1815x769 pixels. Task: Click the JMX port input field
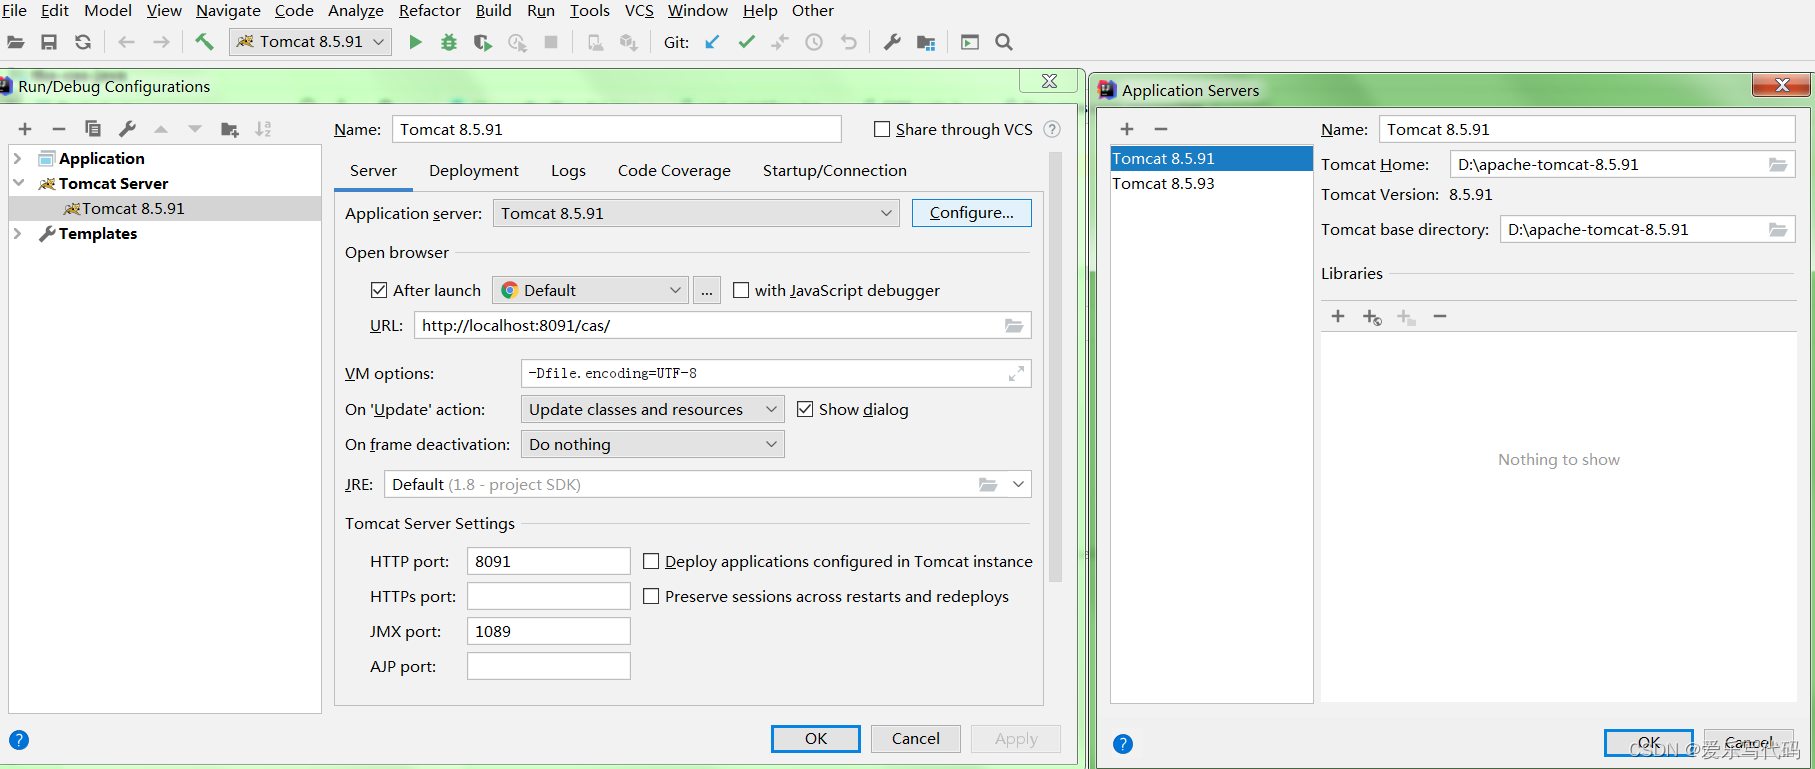click(x=548, y=631)
